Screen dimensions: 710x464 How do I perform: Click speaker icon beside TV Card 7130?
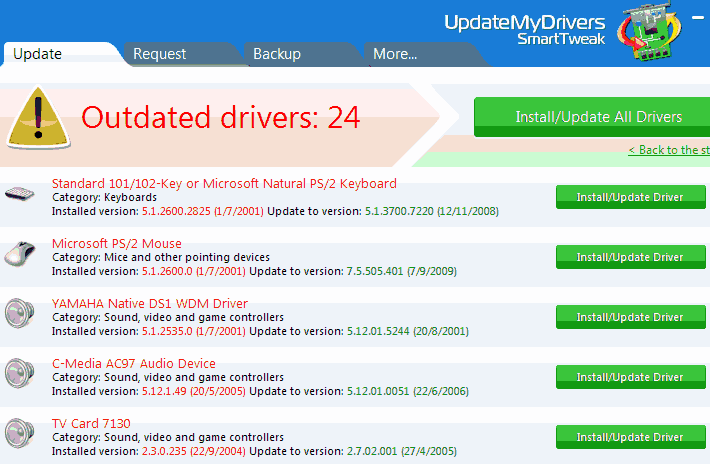[19, 433]
